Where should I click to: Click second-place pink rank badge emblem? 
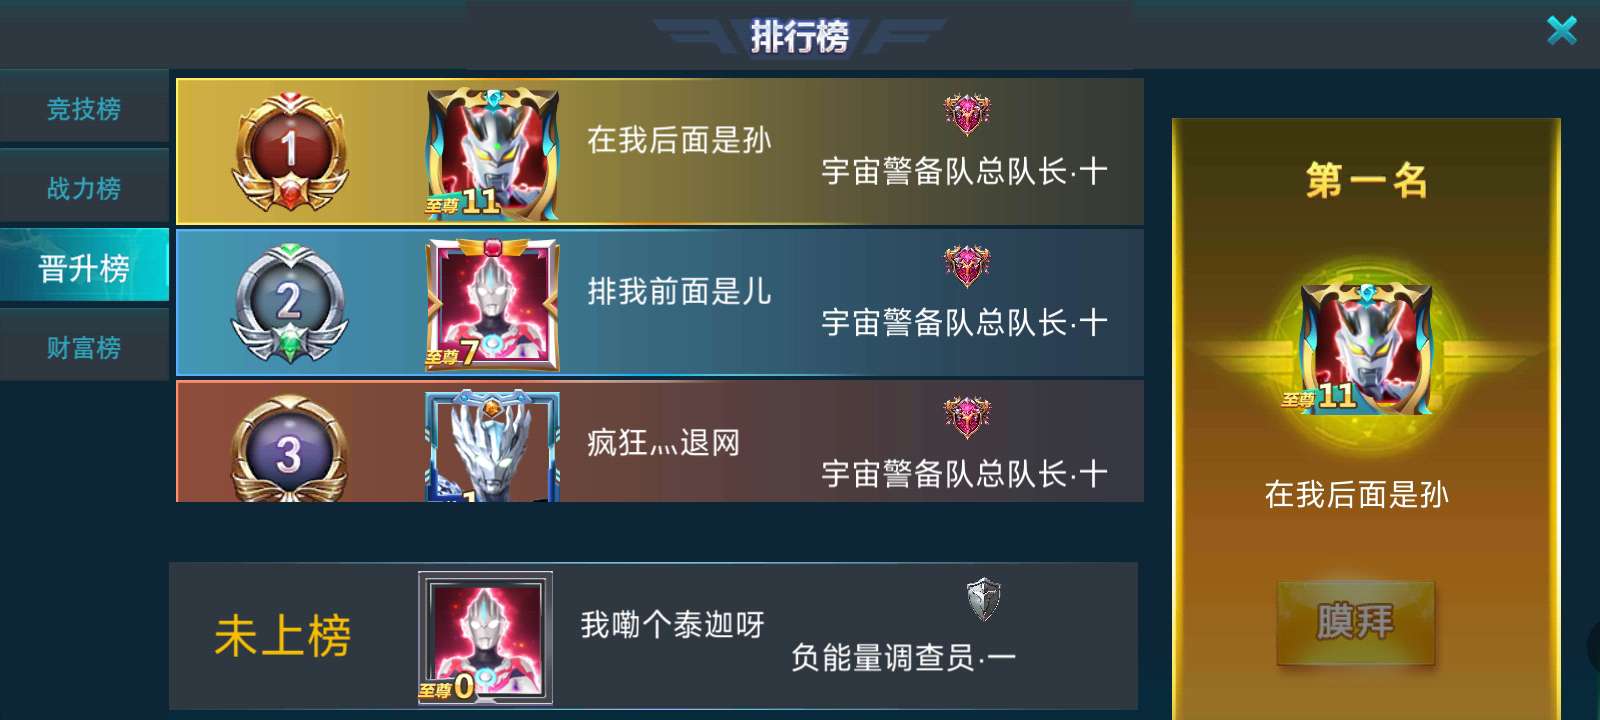click(x=966, y=265)
